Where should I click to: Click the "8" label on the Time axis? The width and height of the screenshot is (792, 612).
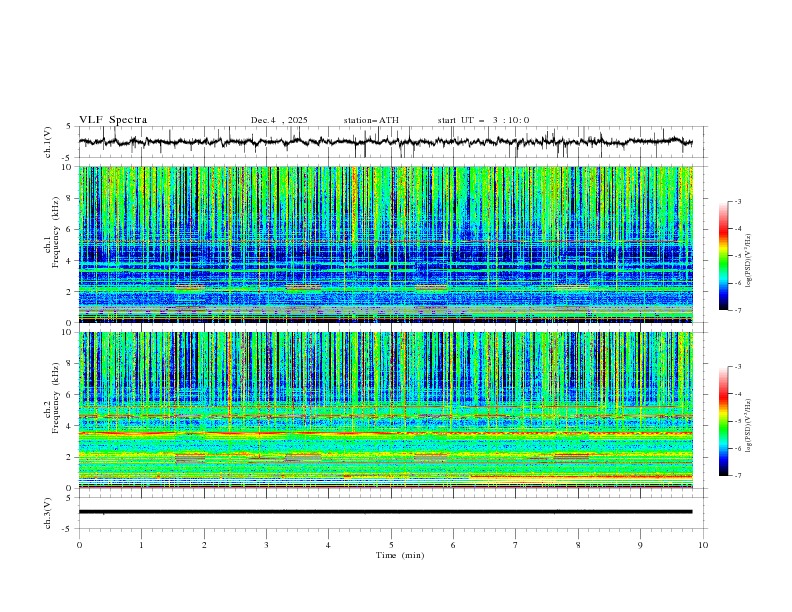point(578,545)
